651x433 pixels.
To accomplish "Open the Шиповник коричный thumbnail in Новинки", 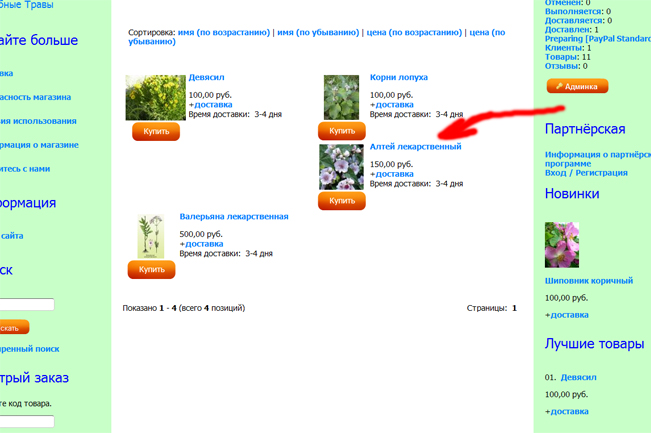I will click(562, 245).
